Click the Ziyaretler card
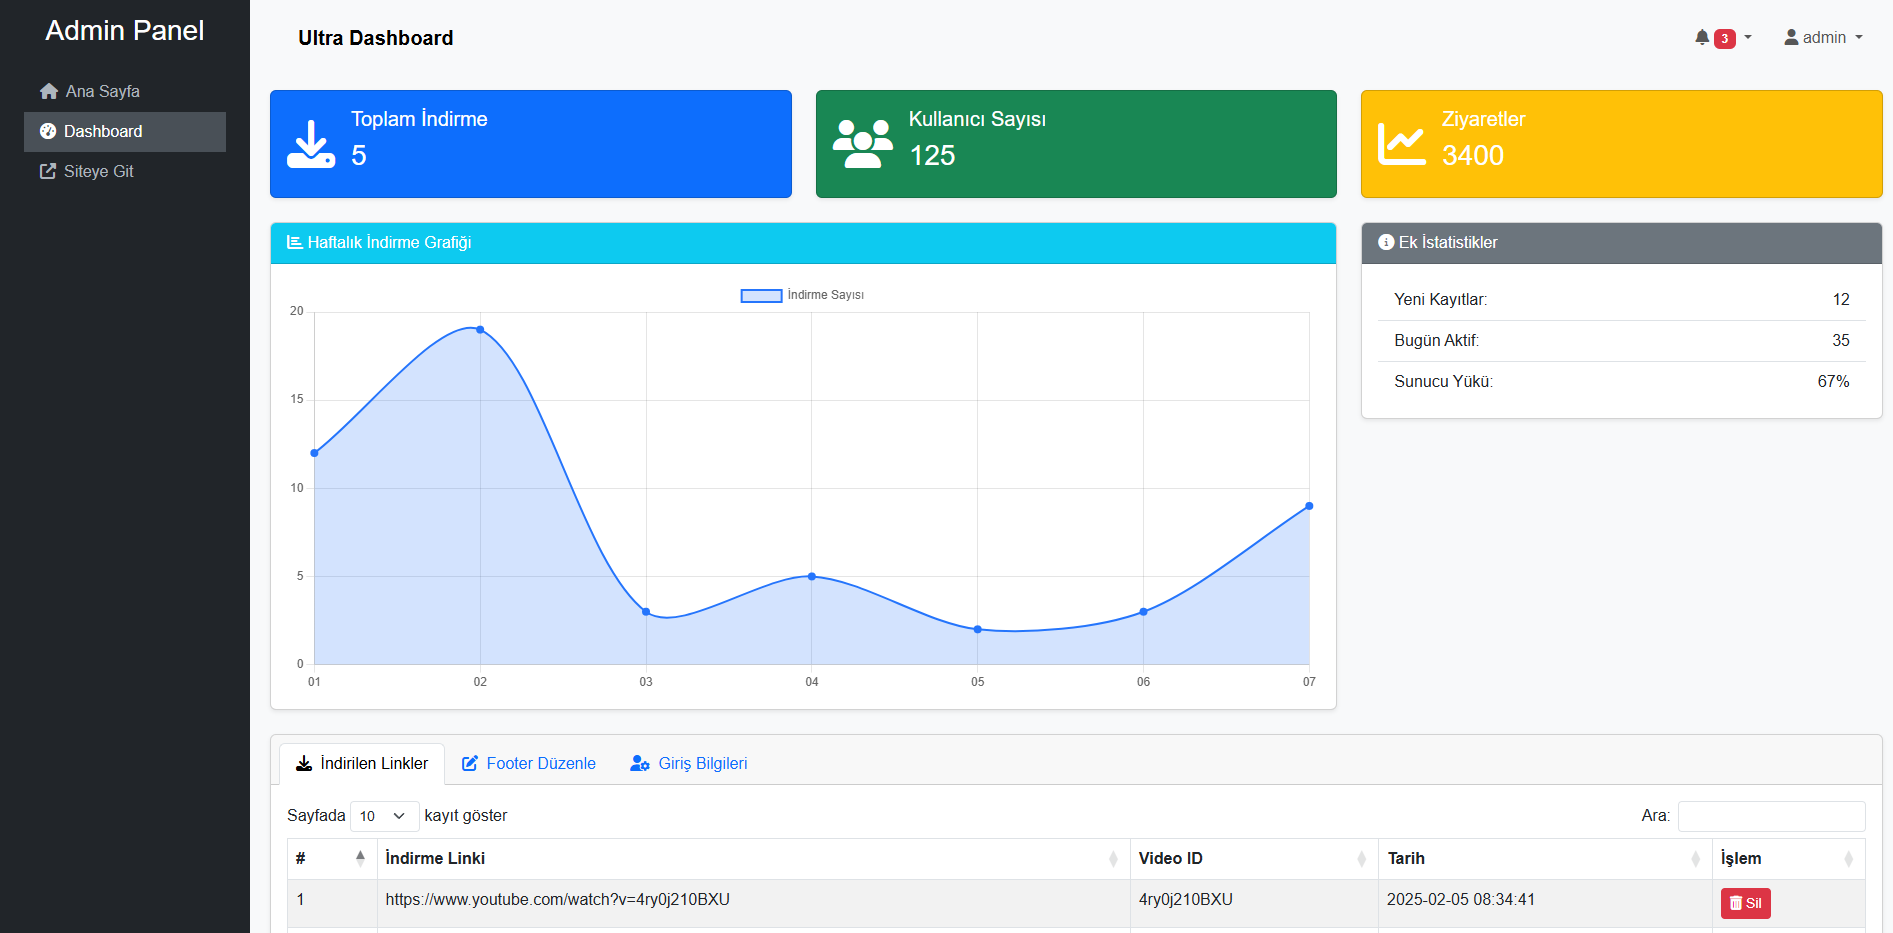 pos(1622,144)
